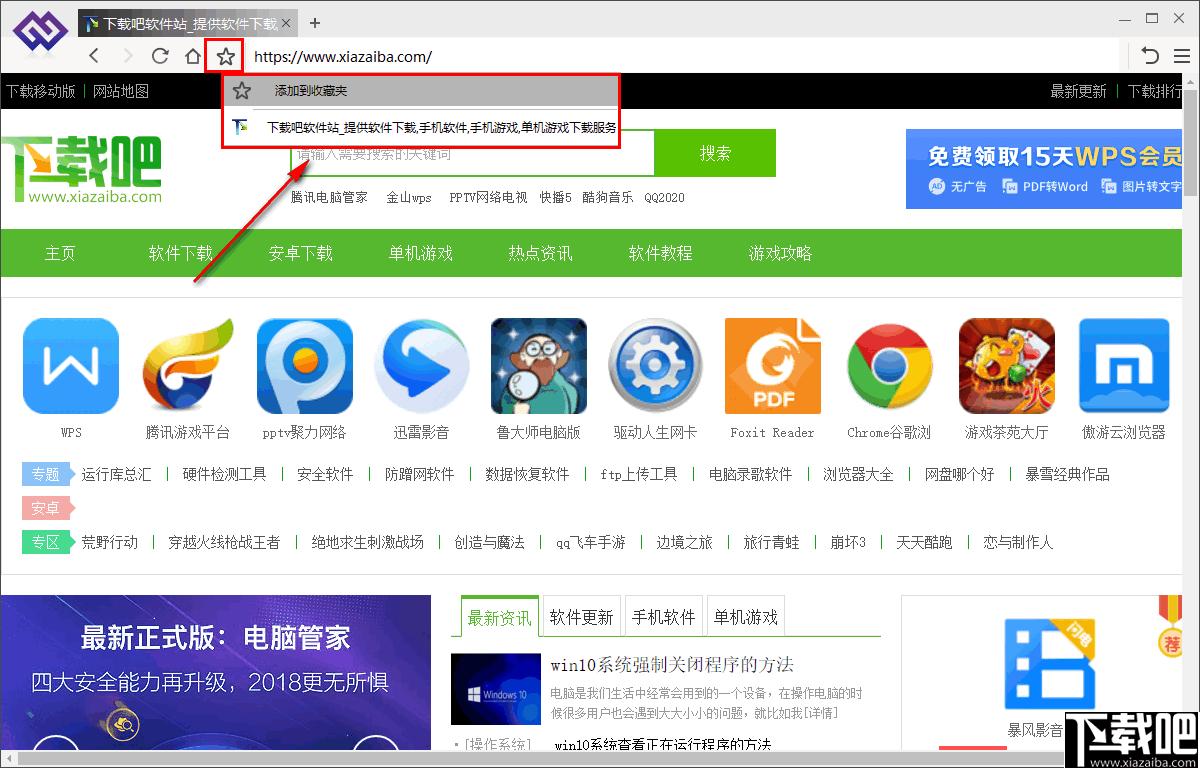Go to home page icon
This screenshot has height=768, width=1200.
[193, 56]
